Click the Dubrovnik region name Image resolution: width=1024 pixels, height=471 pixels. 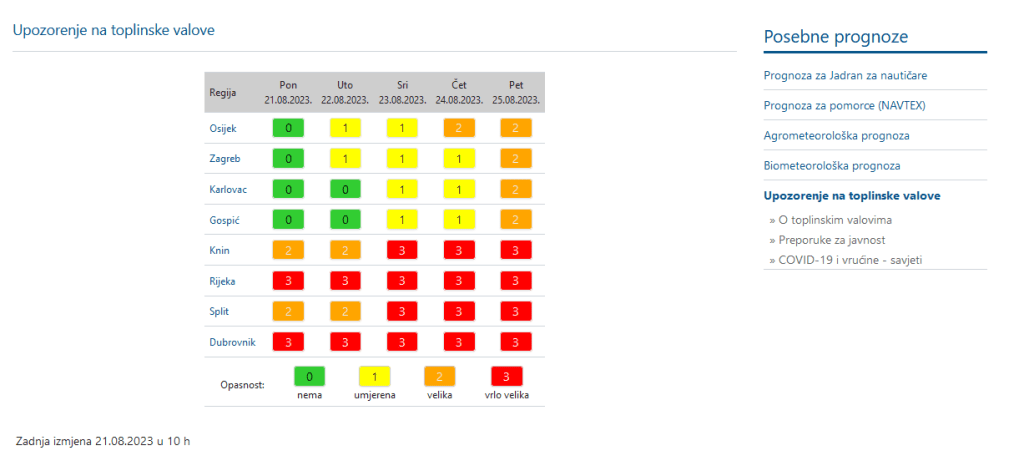(x=232, y=342)
